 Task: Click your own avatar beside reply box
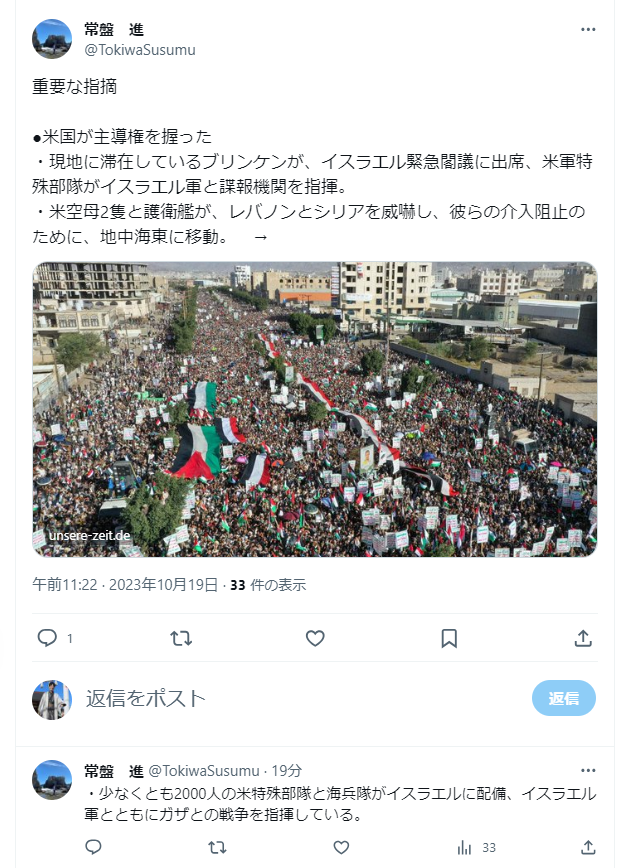click(x=52, y=700)
